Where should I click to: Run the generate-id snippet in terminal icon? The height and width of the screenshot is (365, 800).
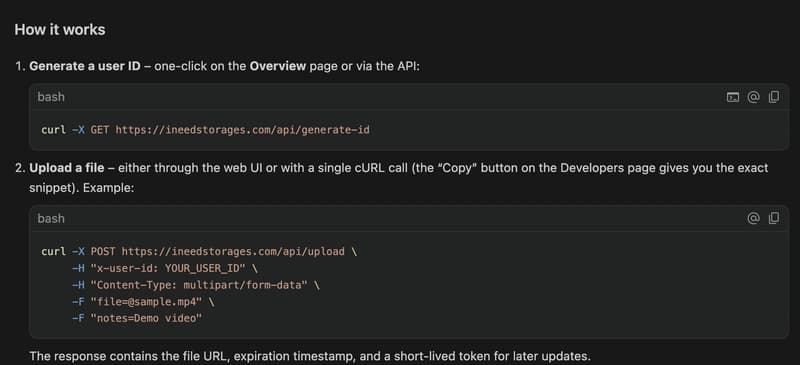(x=733, y=97)
